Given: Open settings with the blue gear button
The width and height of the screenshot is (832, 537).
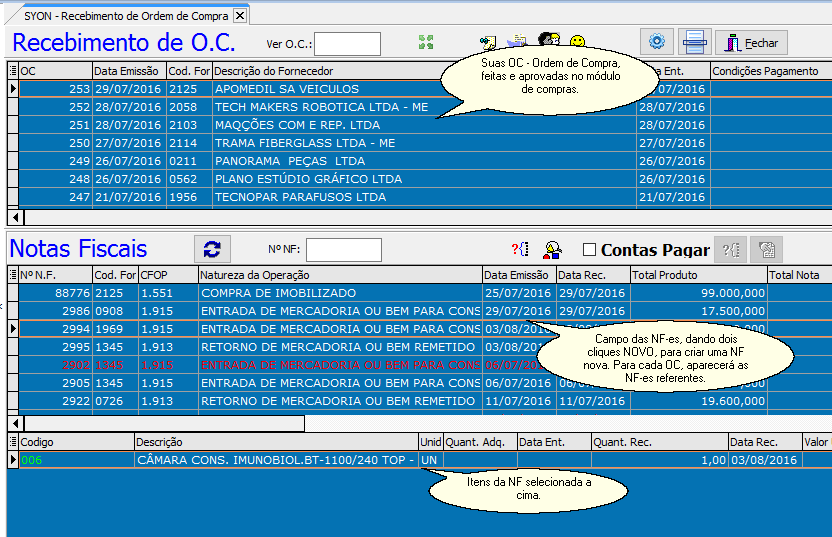Looking at the screenshot, I should click(657, 42).
